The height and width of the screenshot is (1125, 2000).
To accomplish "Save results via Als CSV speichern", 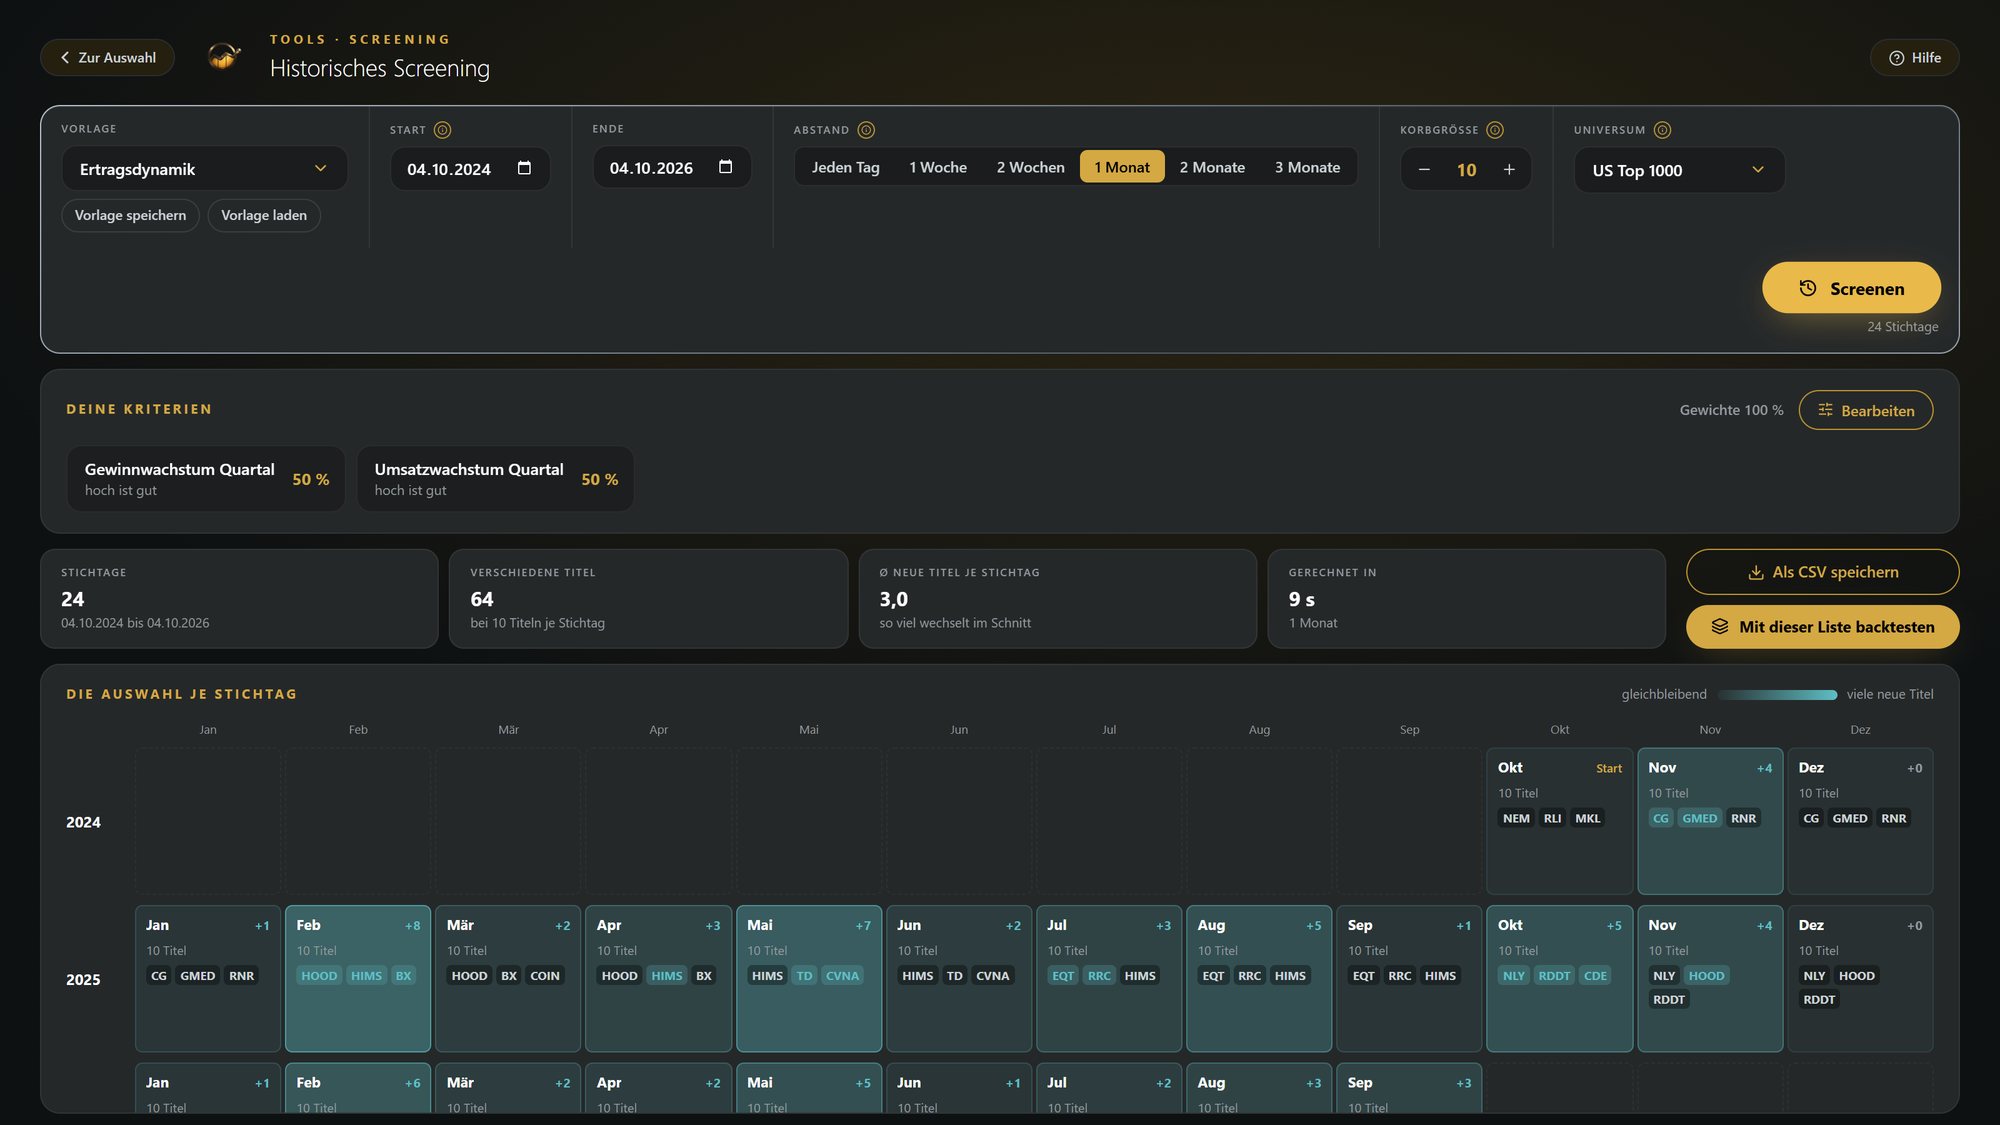I will [x=1821, y=572].
